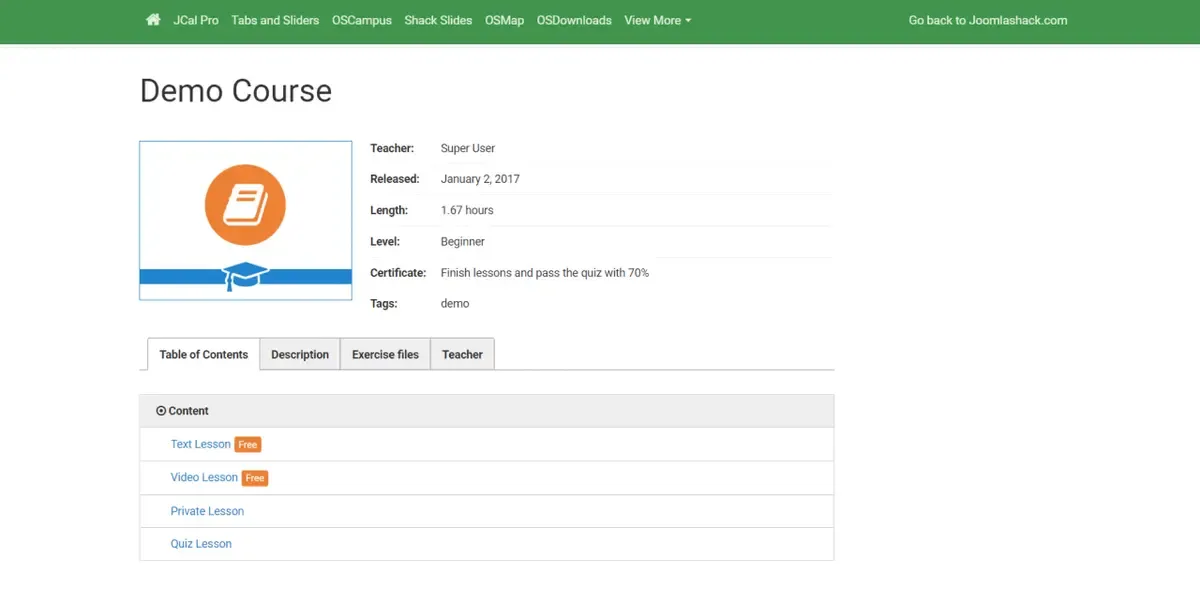Open the Video Lesson link

click(204, 477)
